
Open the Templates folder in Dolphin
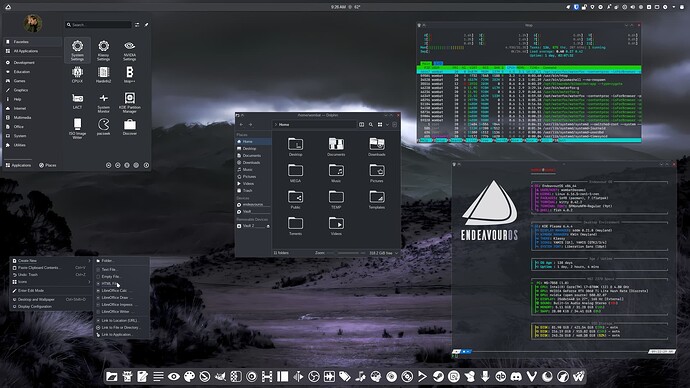tap(377, 200)
